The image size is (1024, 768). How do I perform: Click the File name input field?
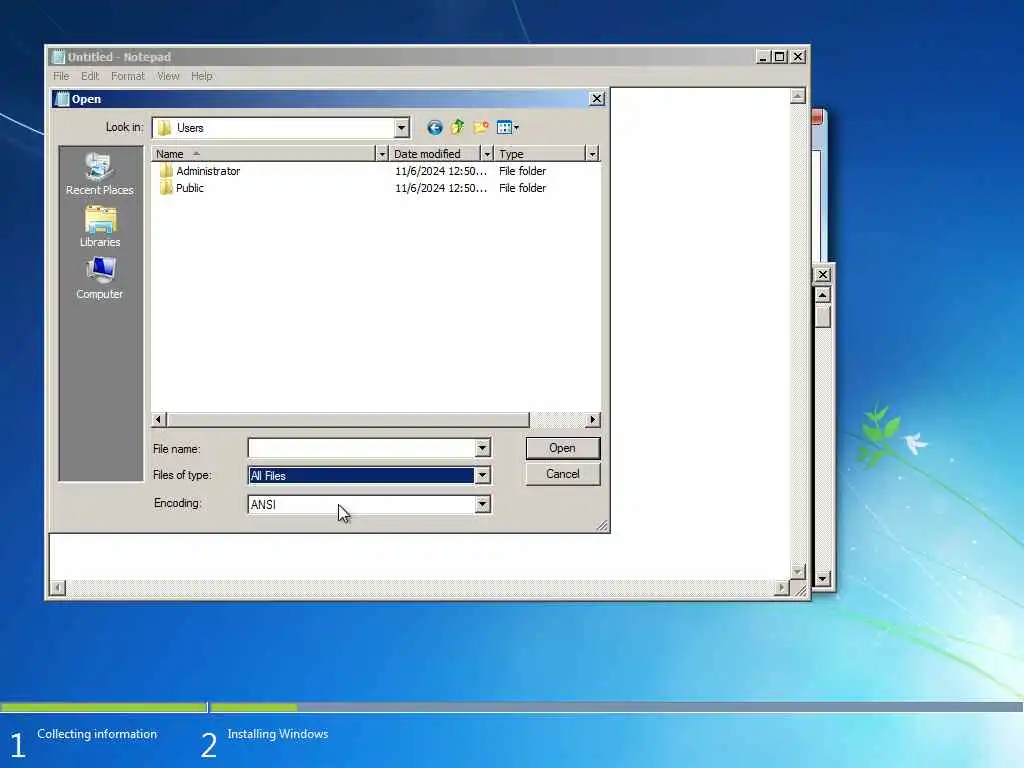(x=362, y=448)
